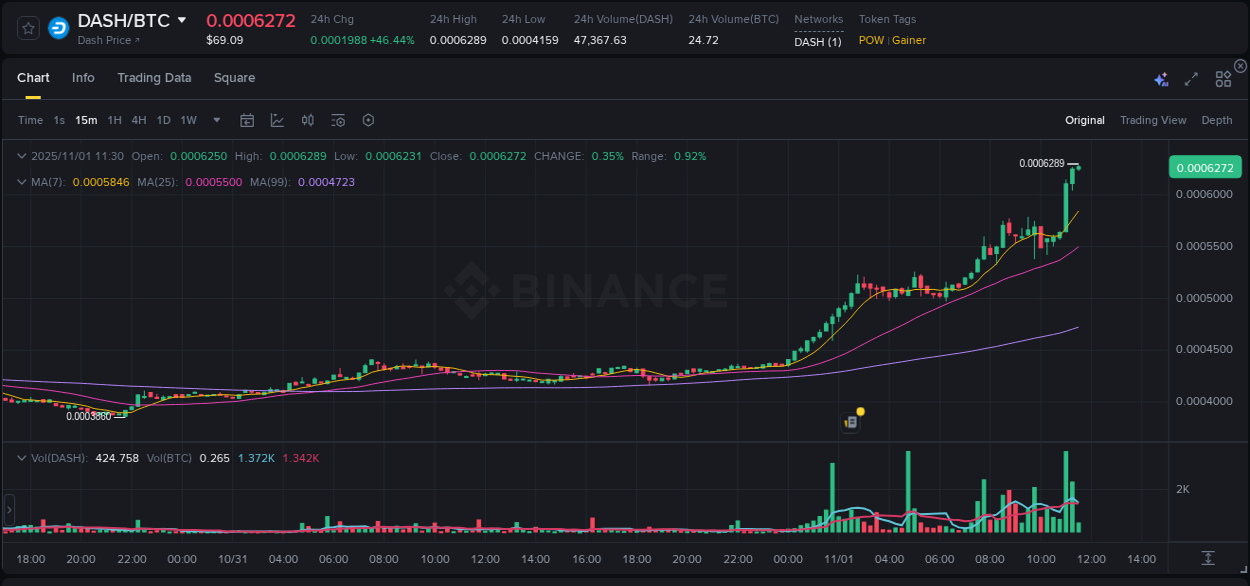Open chart settings via the hexagon icon
1250x586 pixels.
368,120
